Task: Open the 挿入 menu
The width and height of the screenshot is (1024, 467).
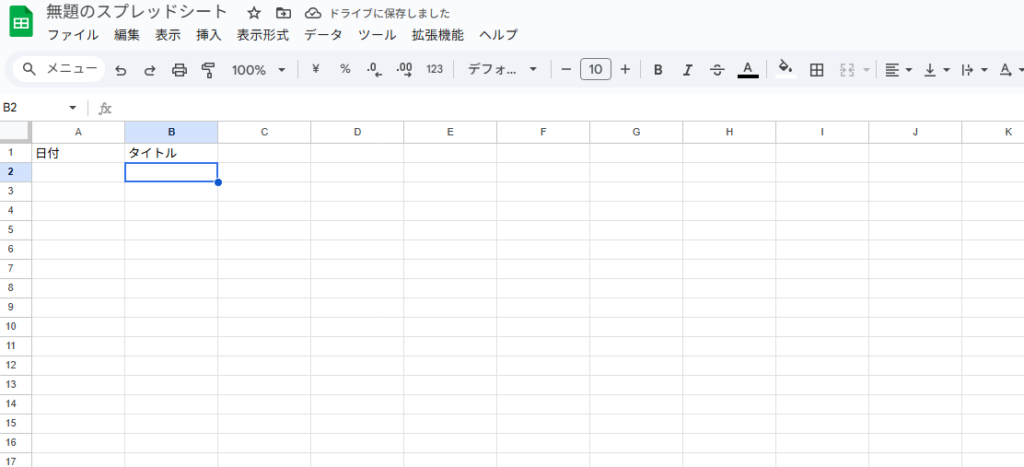Action: click(209, 35)
